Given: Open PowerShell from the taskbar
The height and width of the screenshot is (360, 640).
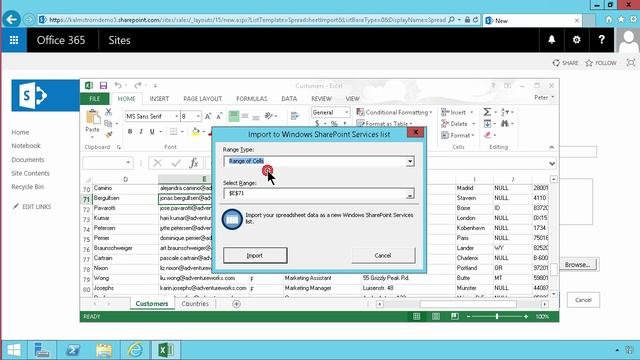Looking at the screenshot, I should point(73,350).
